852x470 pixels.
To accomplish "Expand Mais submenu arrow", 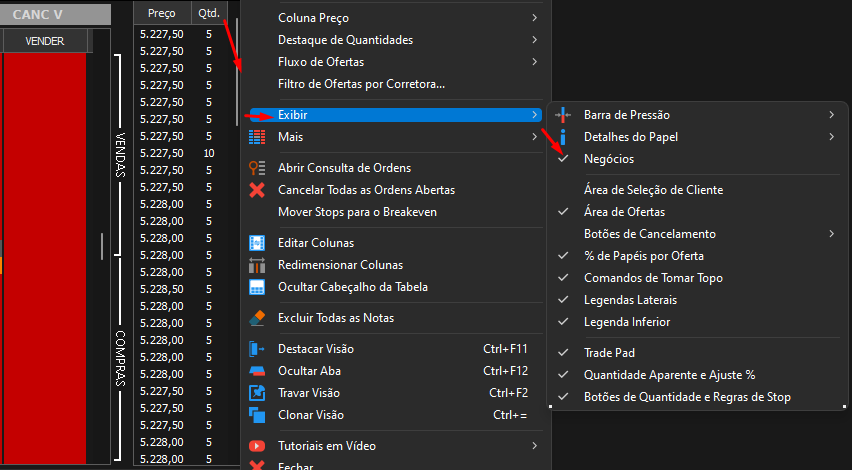I will pos(535,137).
